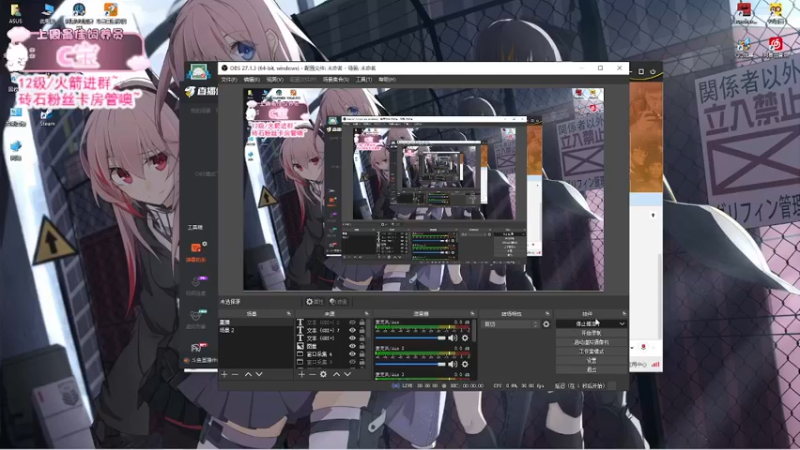Add a new source with the plus icon

click(302, 374)
